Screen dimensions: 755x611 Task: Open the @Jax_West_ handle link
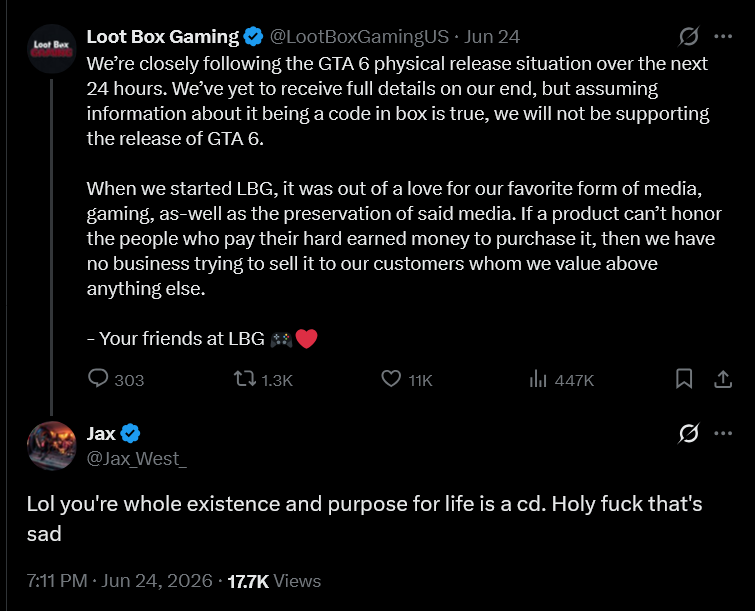(x=136, y=459)
